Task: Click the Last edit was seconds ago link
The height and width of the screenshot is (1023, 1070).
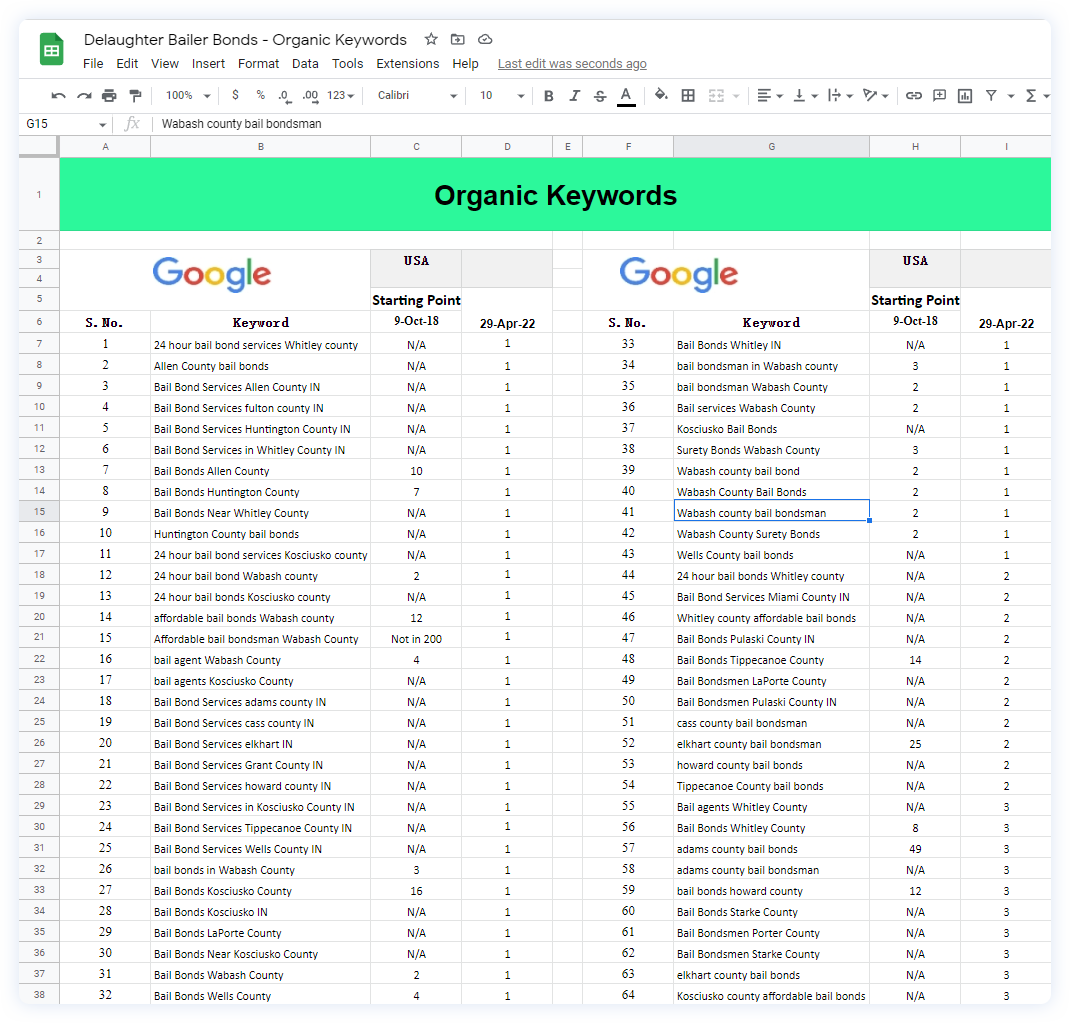Action: pos(572,63)
